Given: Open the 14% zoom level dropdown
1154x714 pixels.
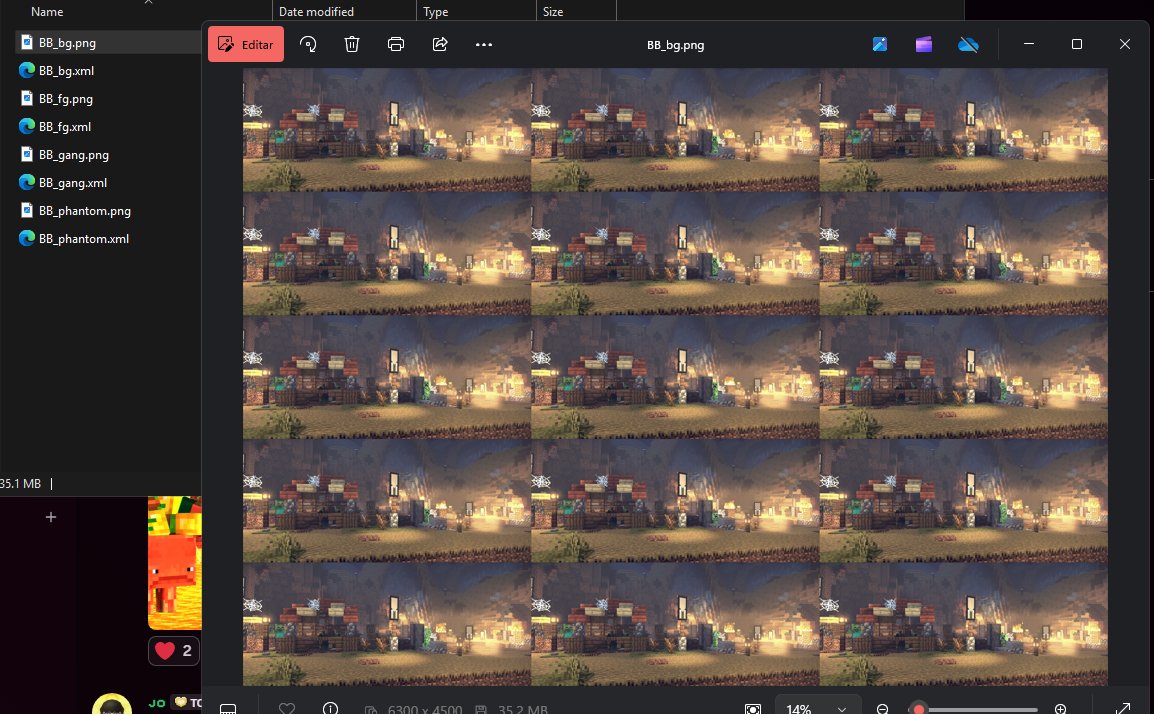Looking at the screenshot, I should click(x=818, y=709).
